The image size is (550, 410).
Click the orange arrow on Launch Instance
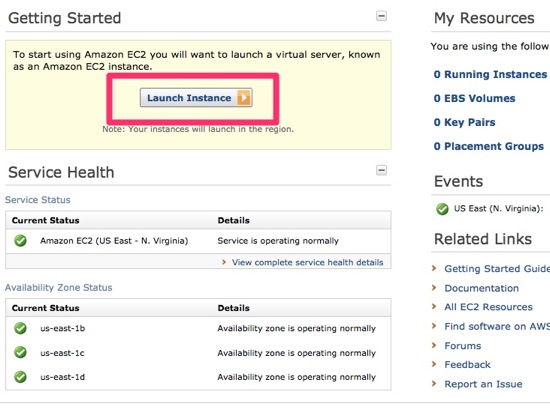click(244, 98)
